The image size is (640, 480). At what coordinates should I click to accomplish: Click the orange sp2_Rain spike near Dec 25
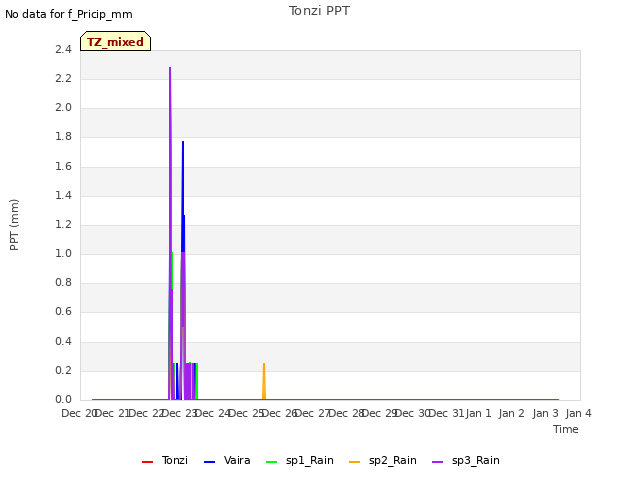(264, 380)
